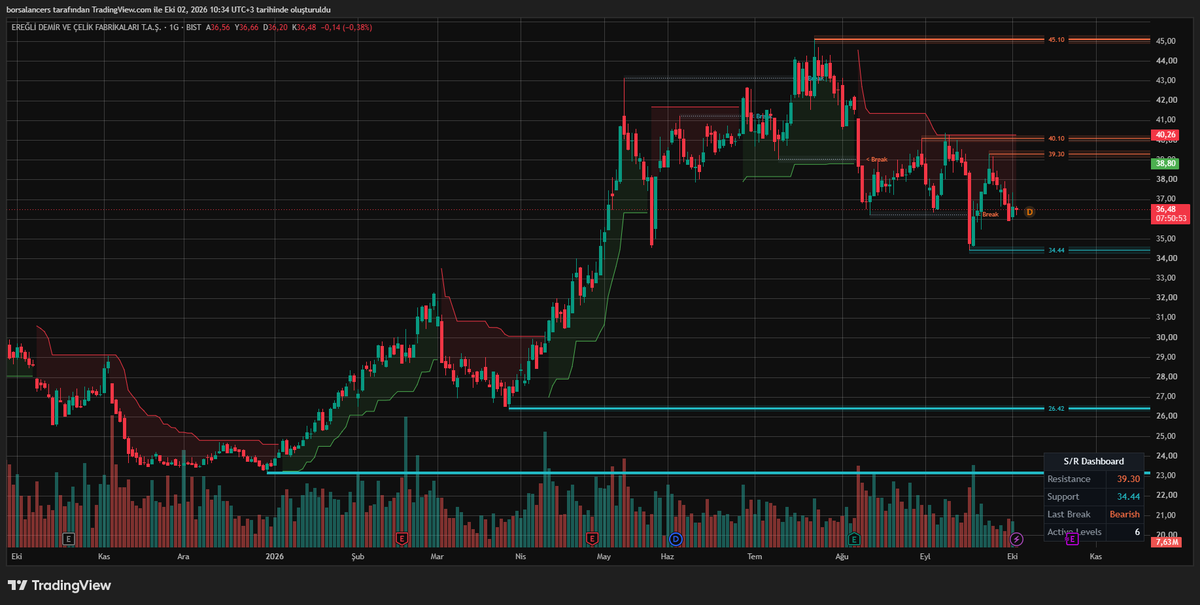Click the S/R Dashboard header

pos(1096,461)
